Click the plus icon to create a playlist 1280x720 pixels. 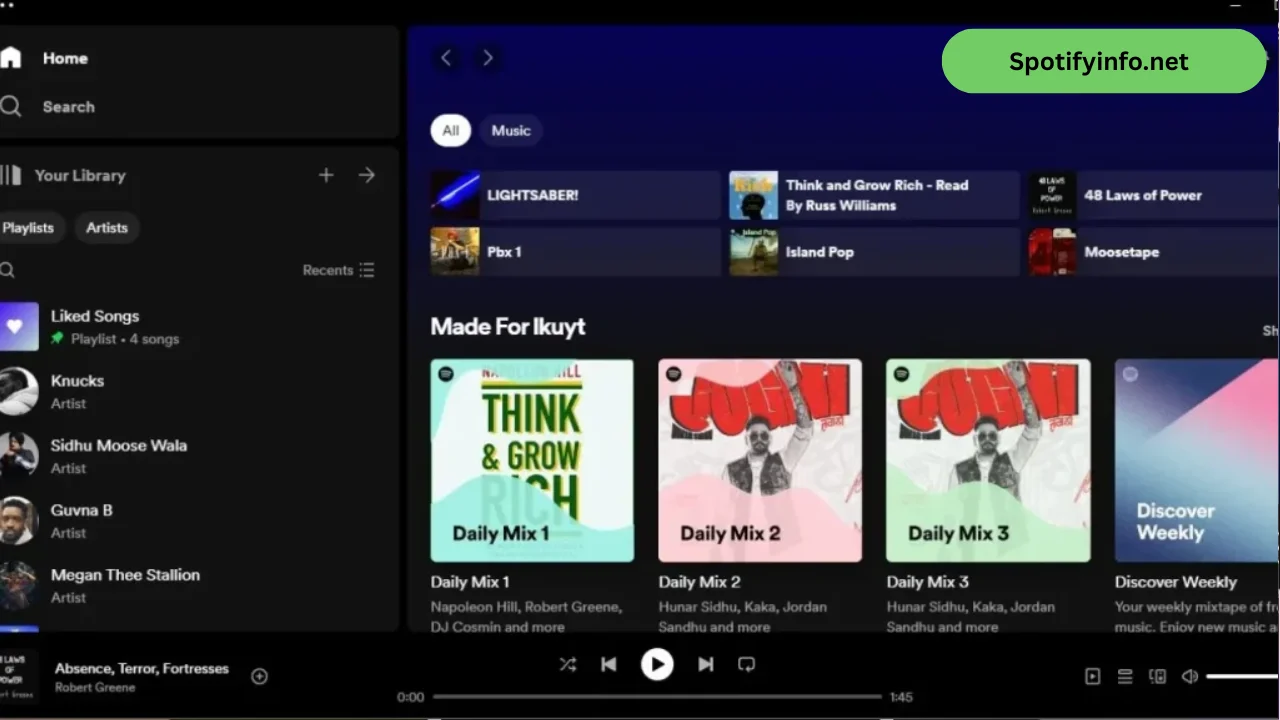coord(326,175)
